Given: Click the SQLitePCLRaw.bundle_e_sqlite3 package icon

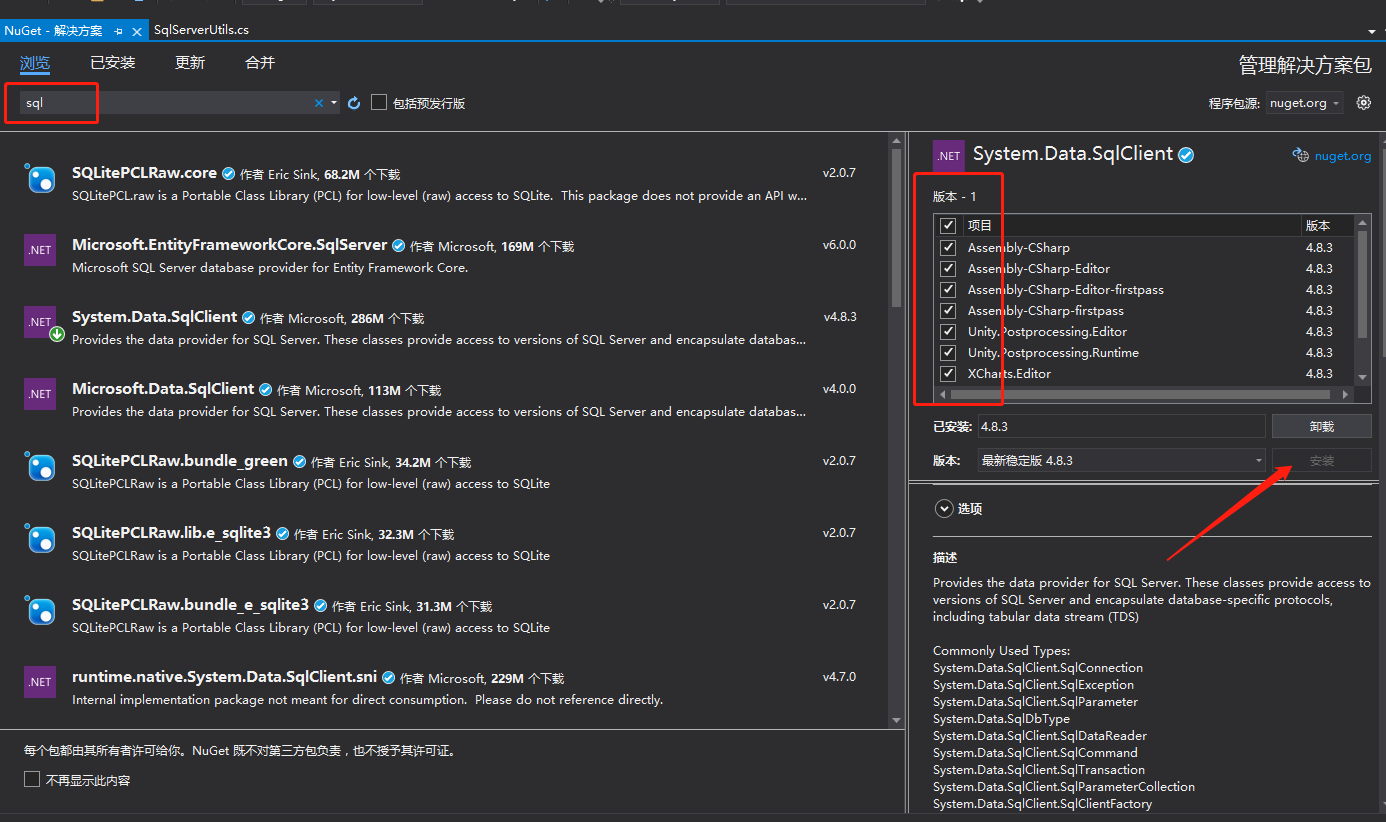Looking at the screenshot, I should tap(40, 610).
